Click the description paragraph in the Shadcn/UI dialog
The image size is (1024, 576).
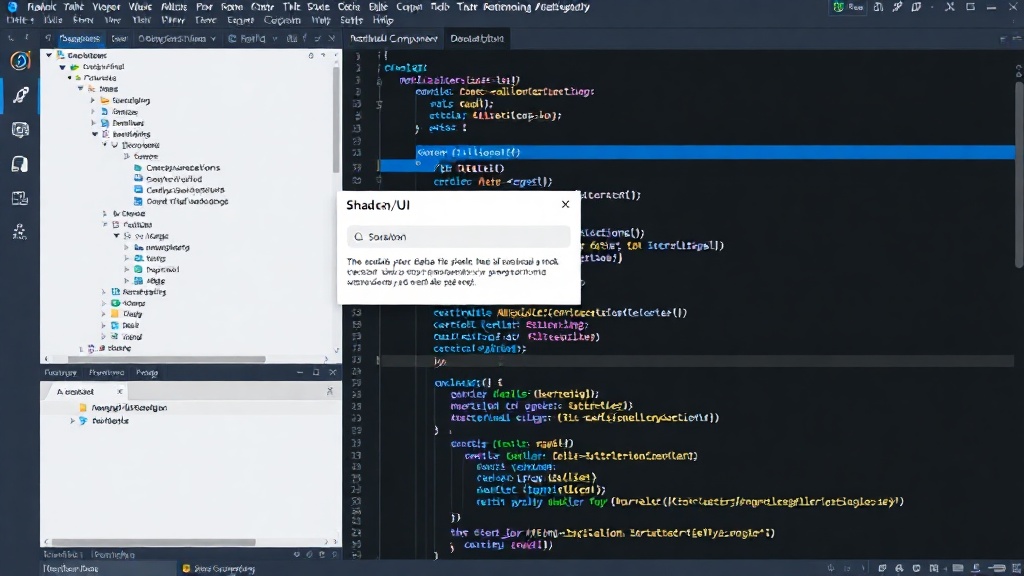pos(453,272)
